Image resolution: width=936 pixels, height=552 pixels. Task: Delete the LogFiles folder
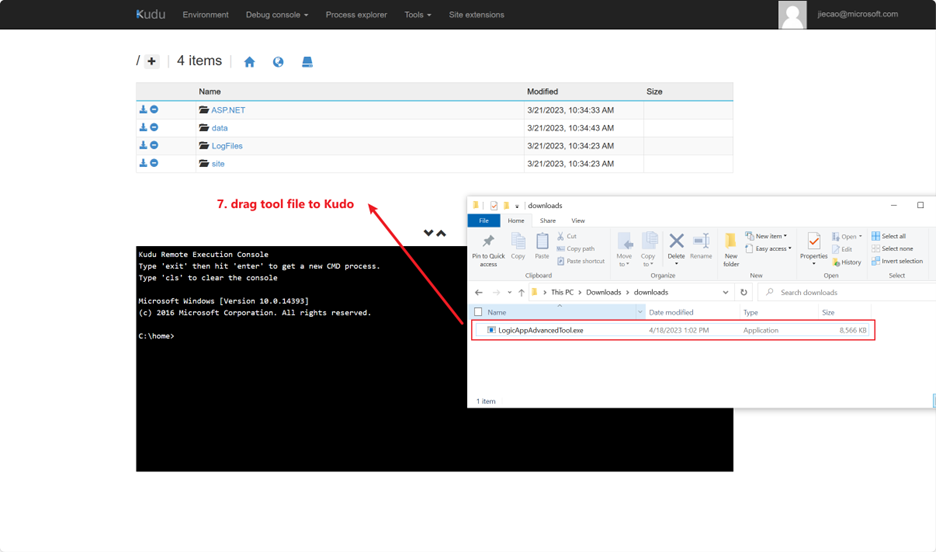(x=154, y=146)
